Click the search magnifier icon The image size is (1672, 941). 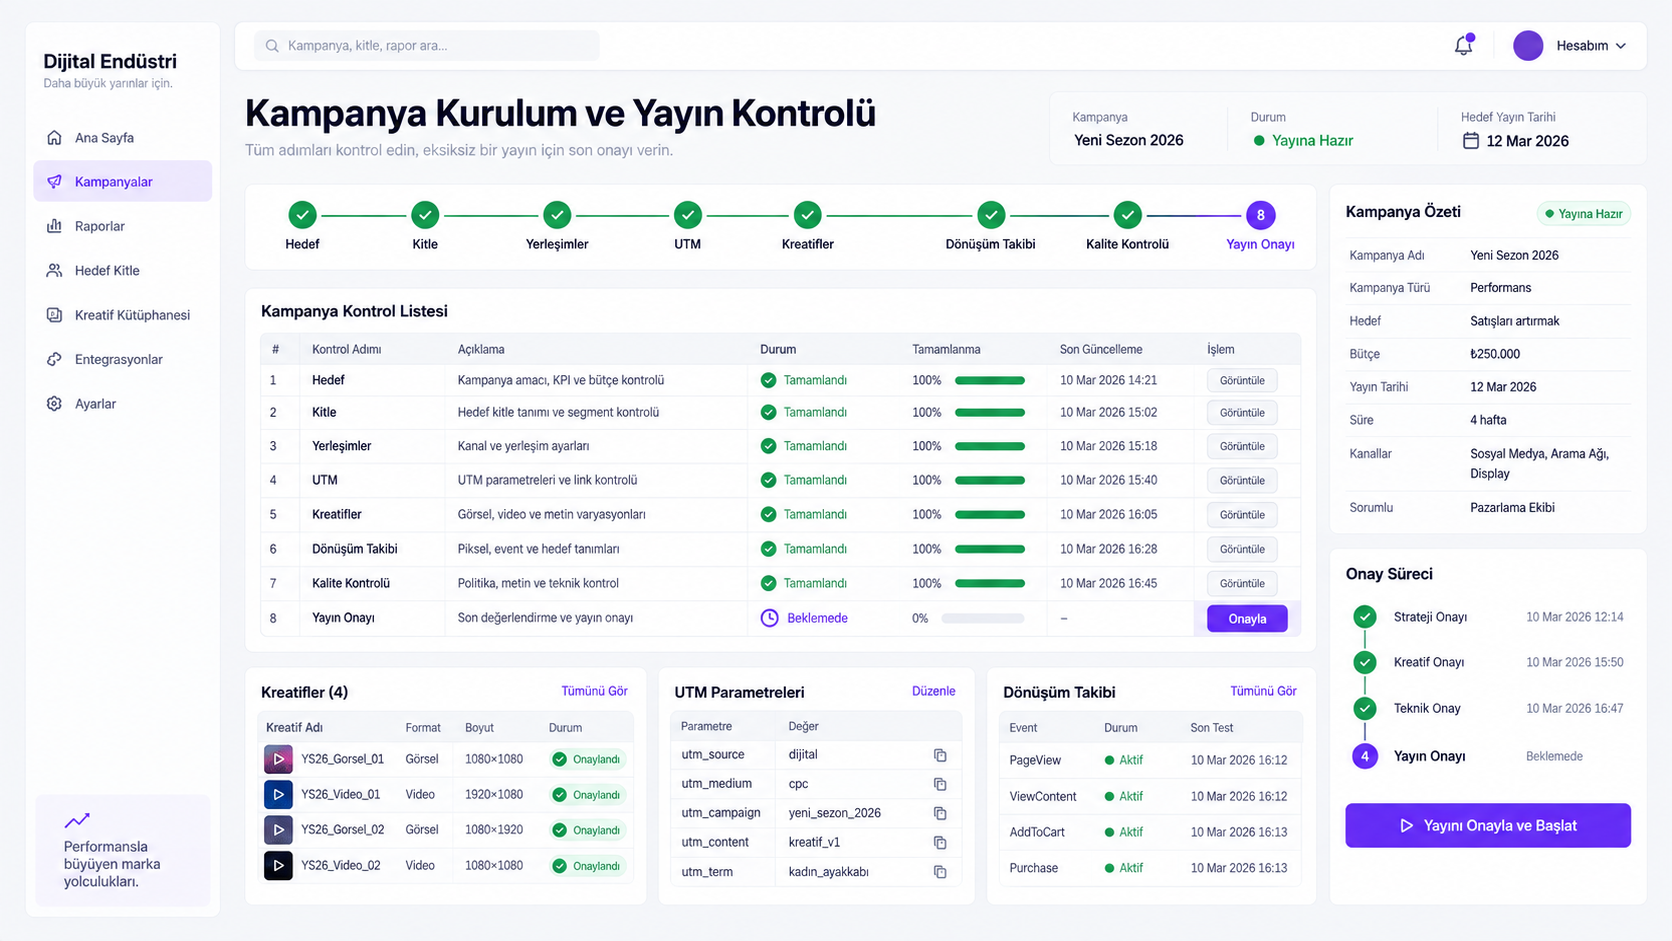pos(272,46)
